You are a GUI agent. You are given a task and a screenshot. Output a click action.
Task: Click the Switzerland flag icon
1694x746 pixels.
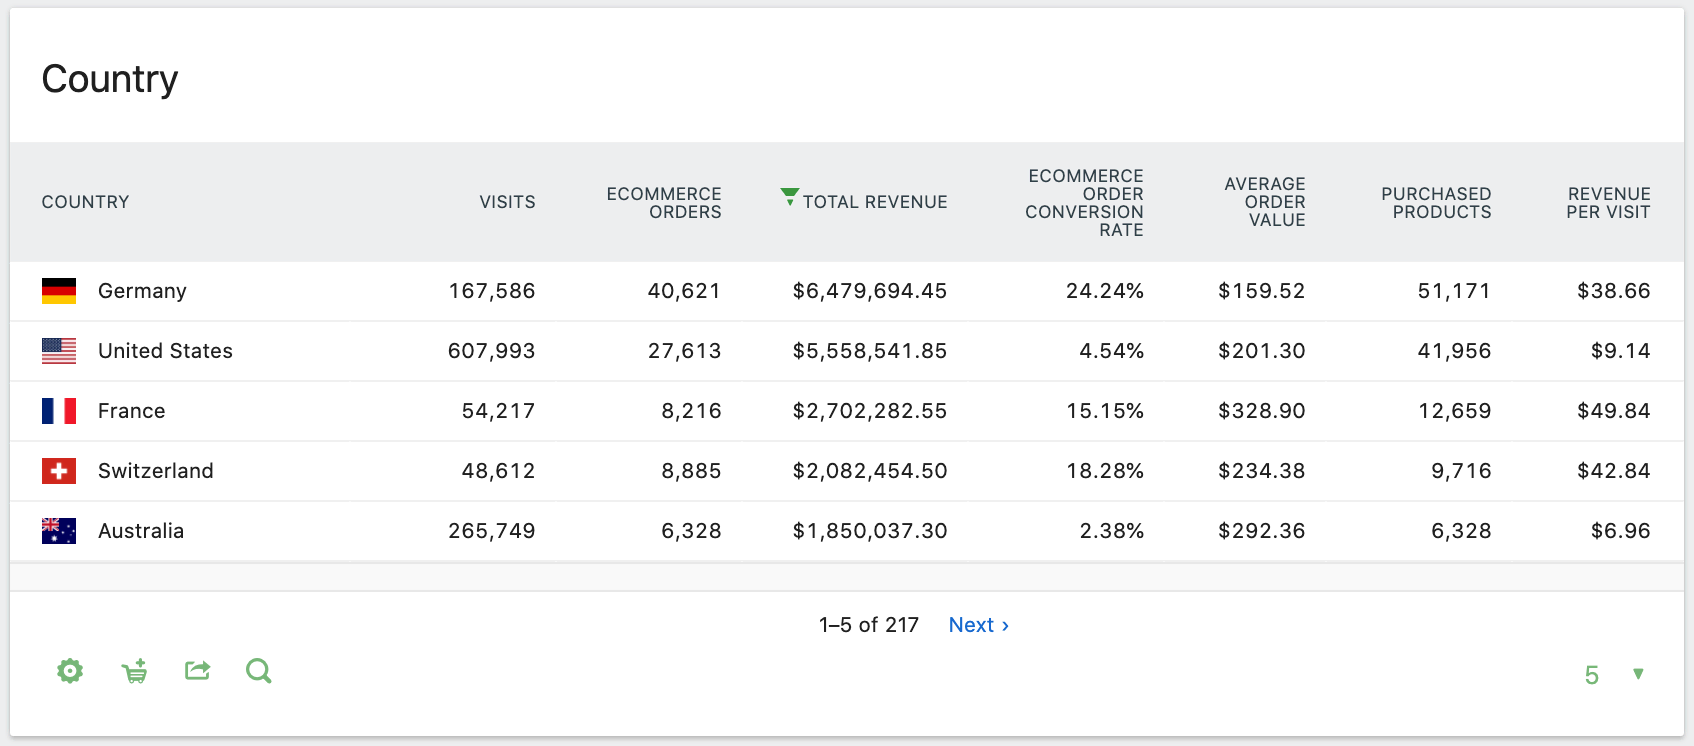coord(59,471)
